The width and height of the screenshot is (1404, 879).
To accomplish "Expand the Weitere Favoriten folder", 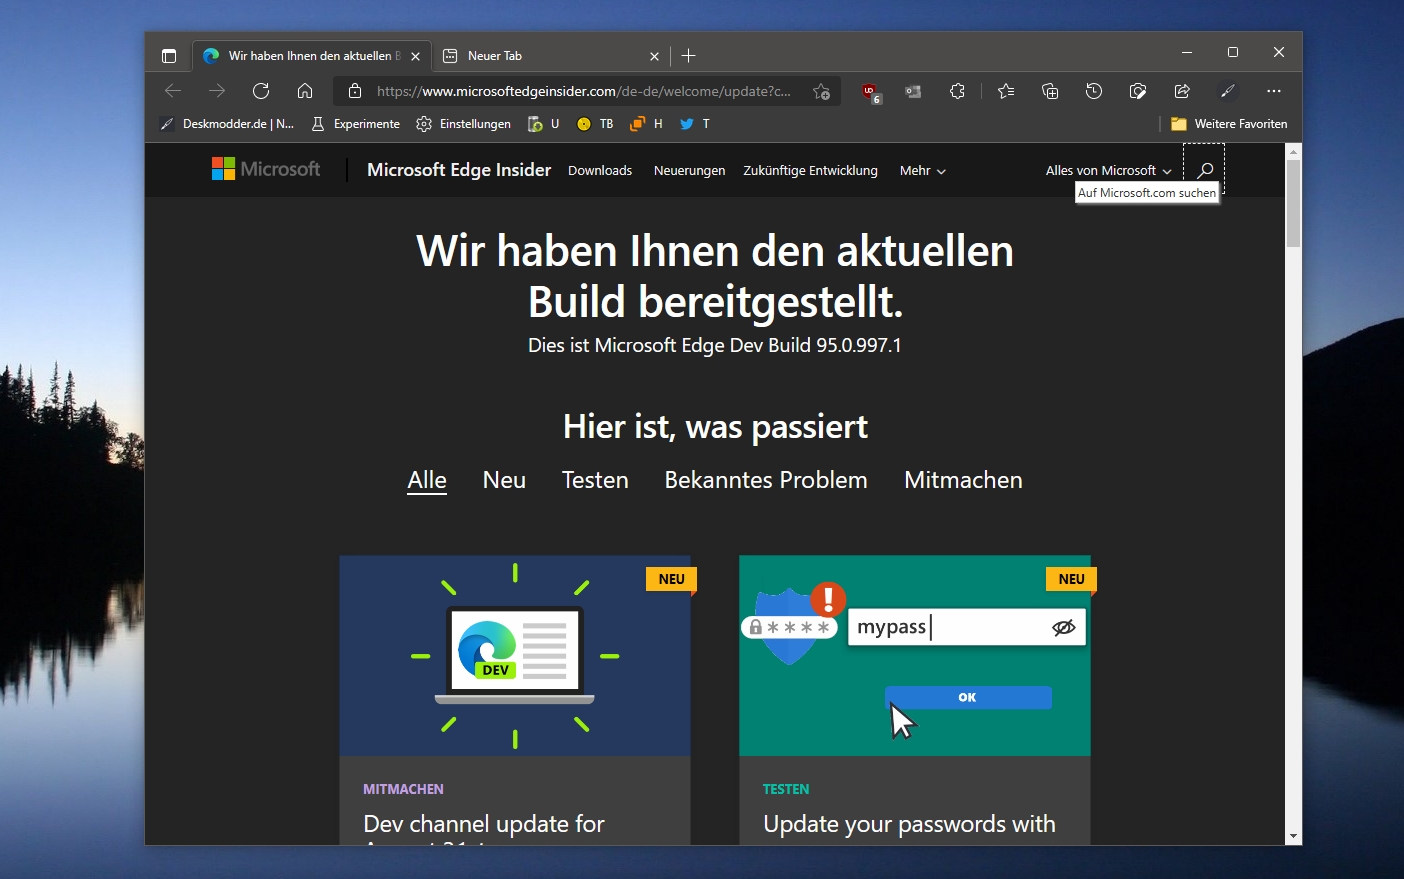I will click(x=1229, y=124).
